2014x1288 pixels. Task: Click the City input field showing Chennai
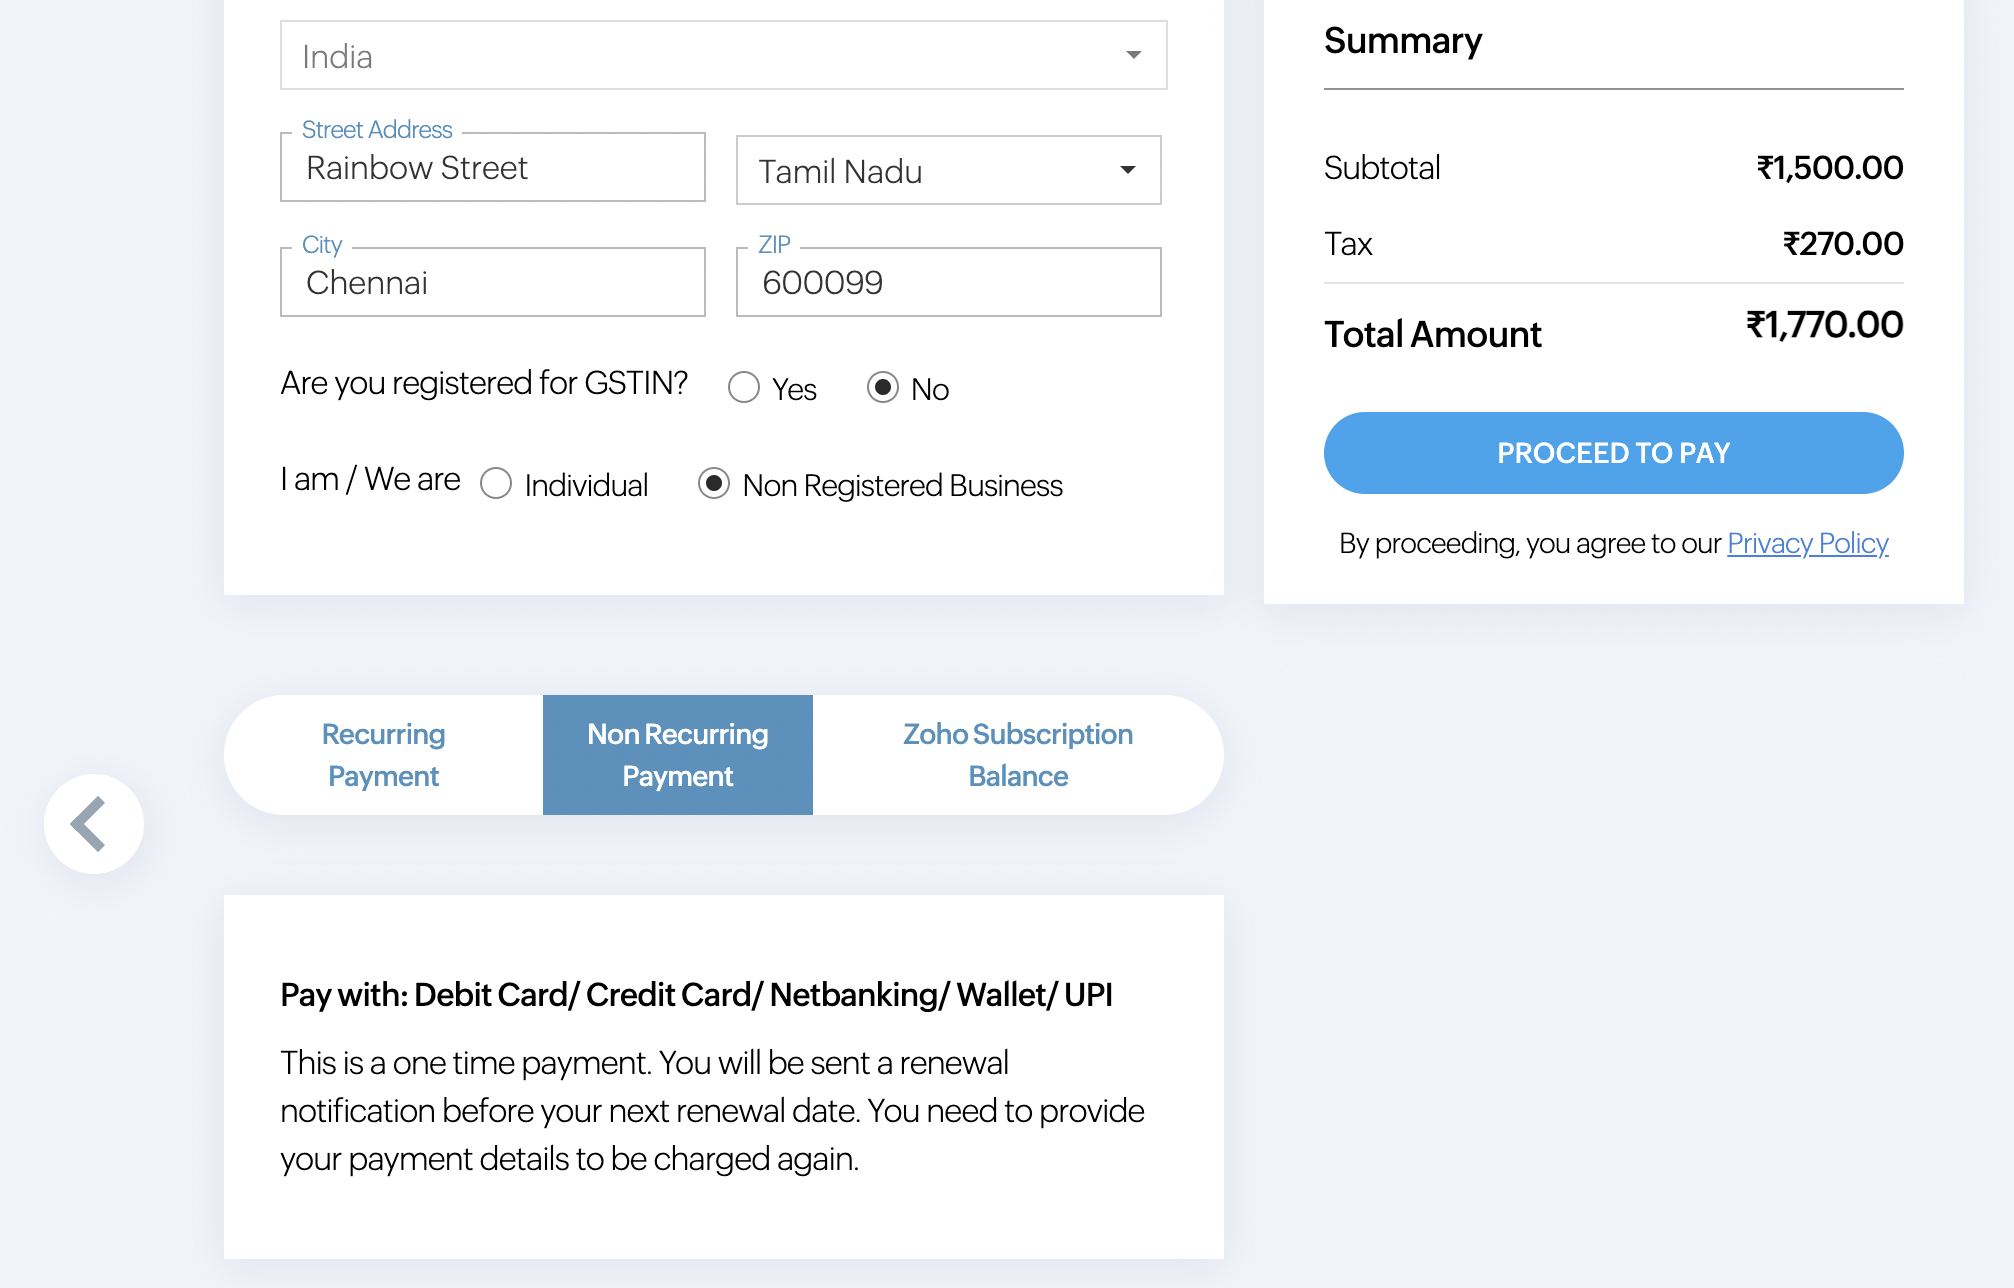(492, 281)
